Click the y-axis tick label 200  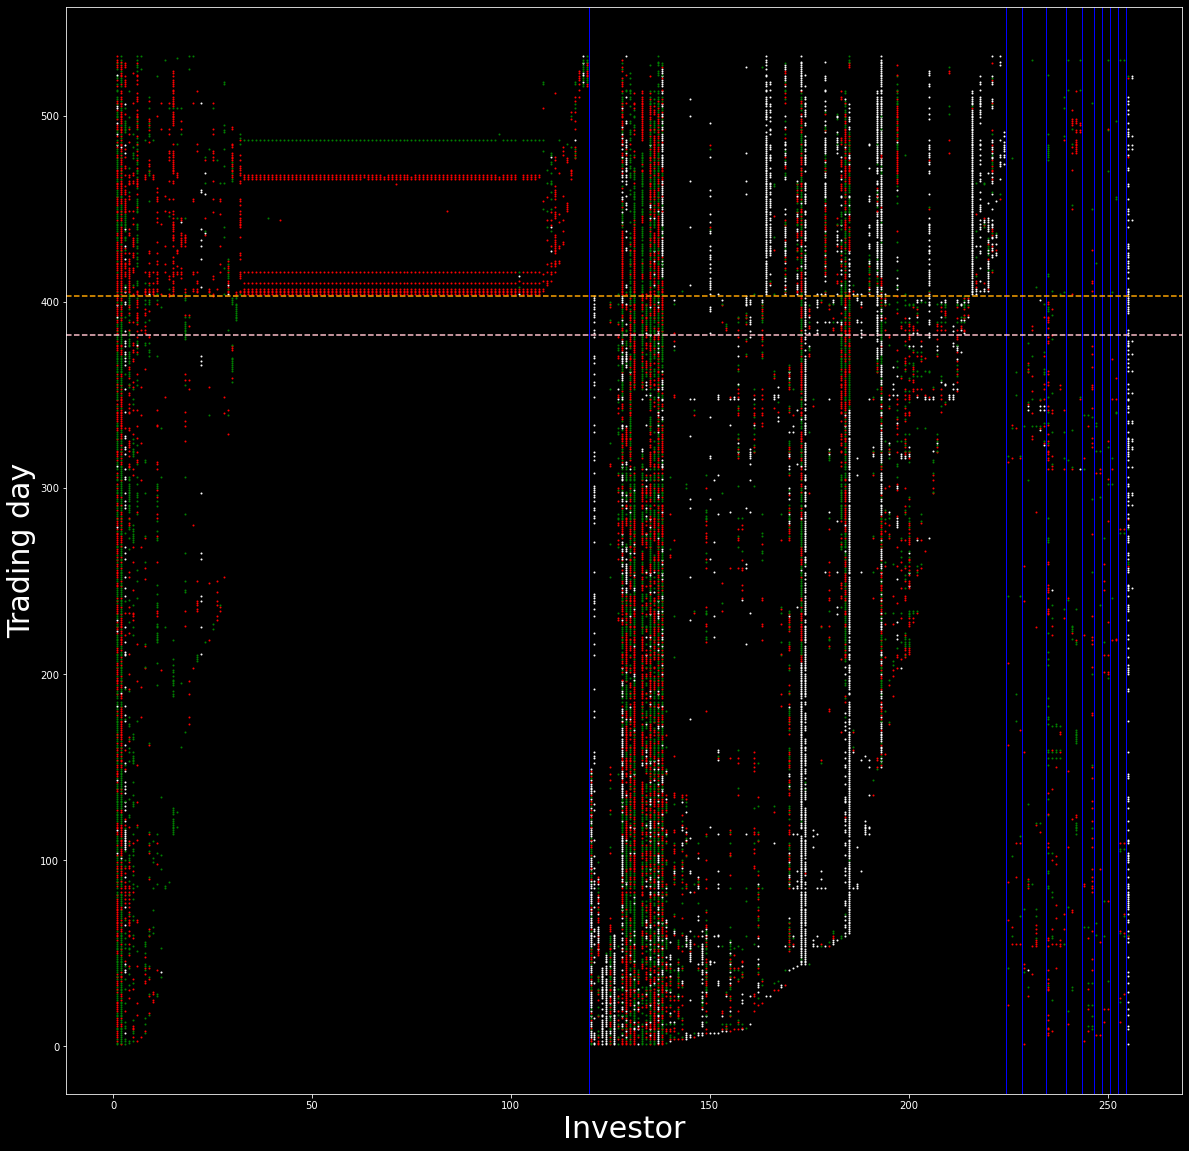(51, 675)
